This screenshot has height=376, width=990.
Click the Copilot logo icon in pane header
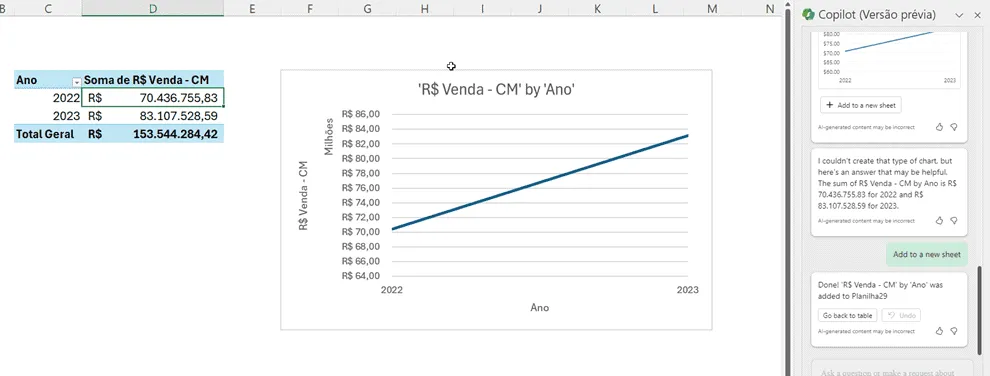[x=808, y=15]
